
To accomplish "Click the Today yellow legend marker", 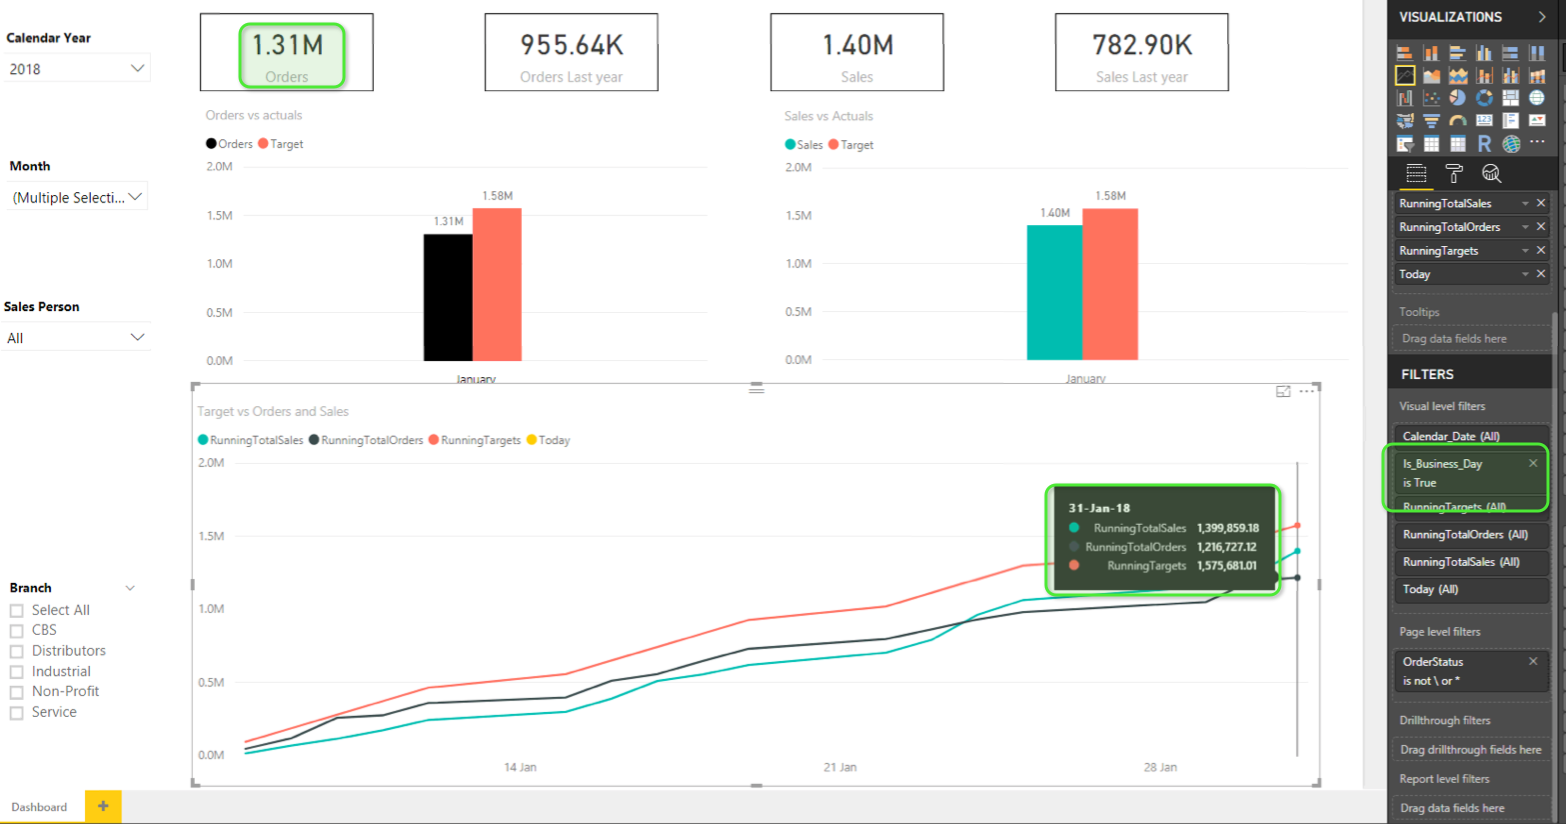I will [532, 440].
